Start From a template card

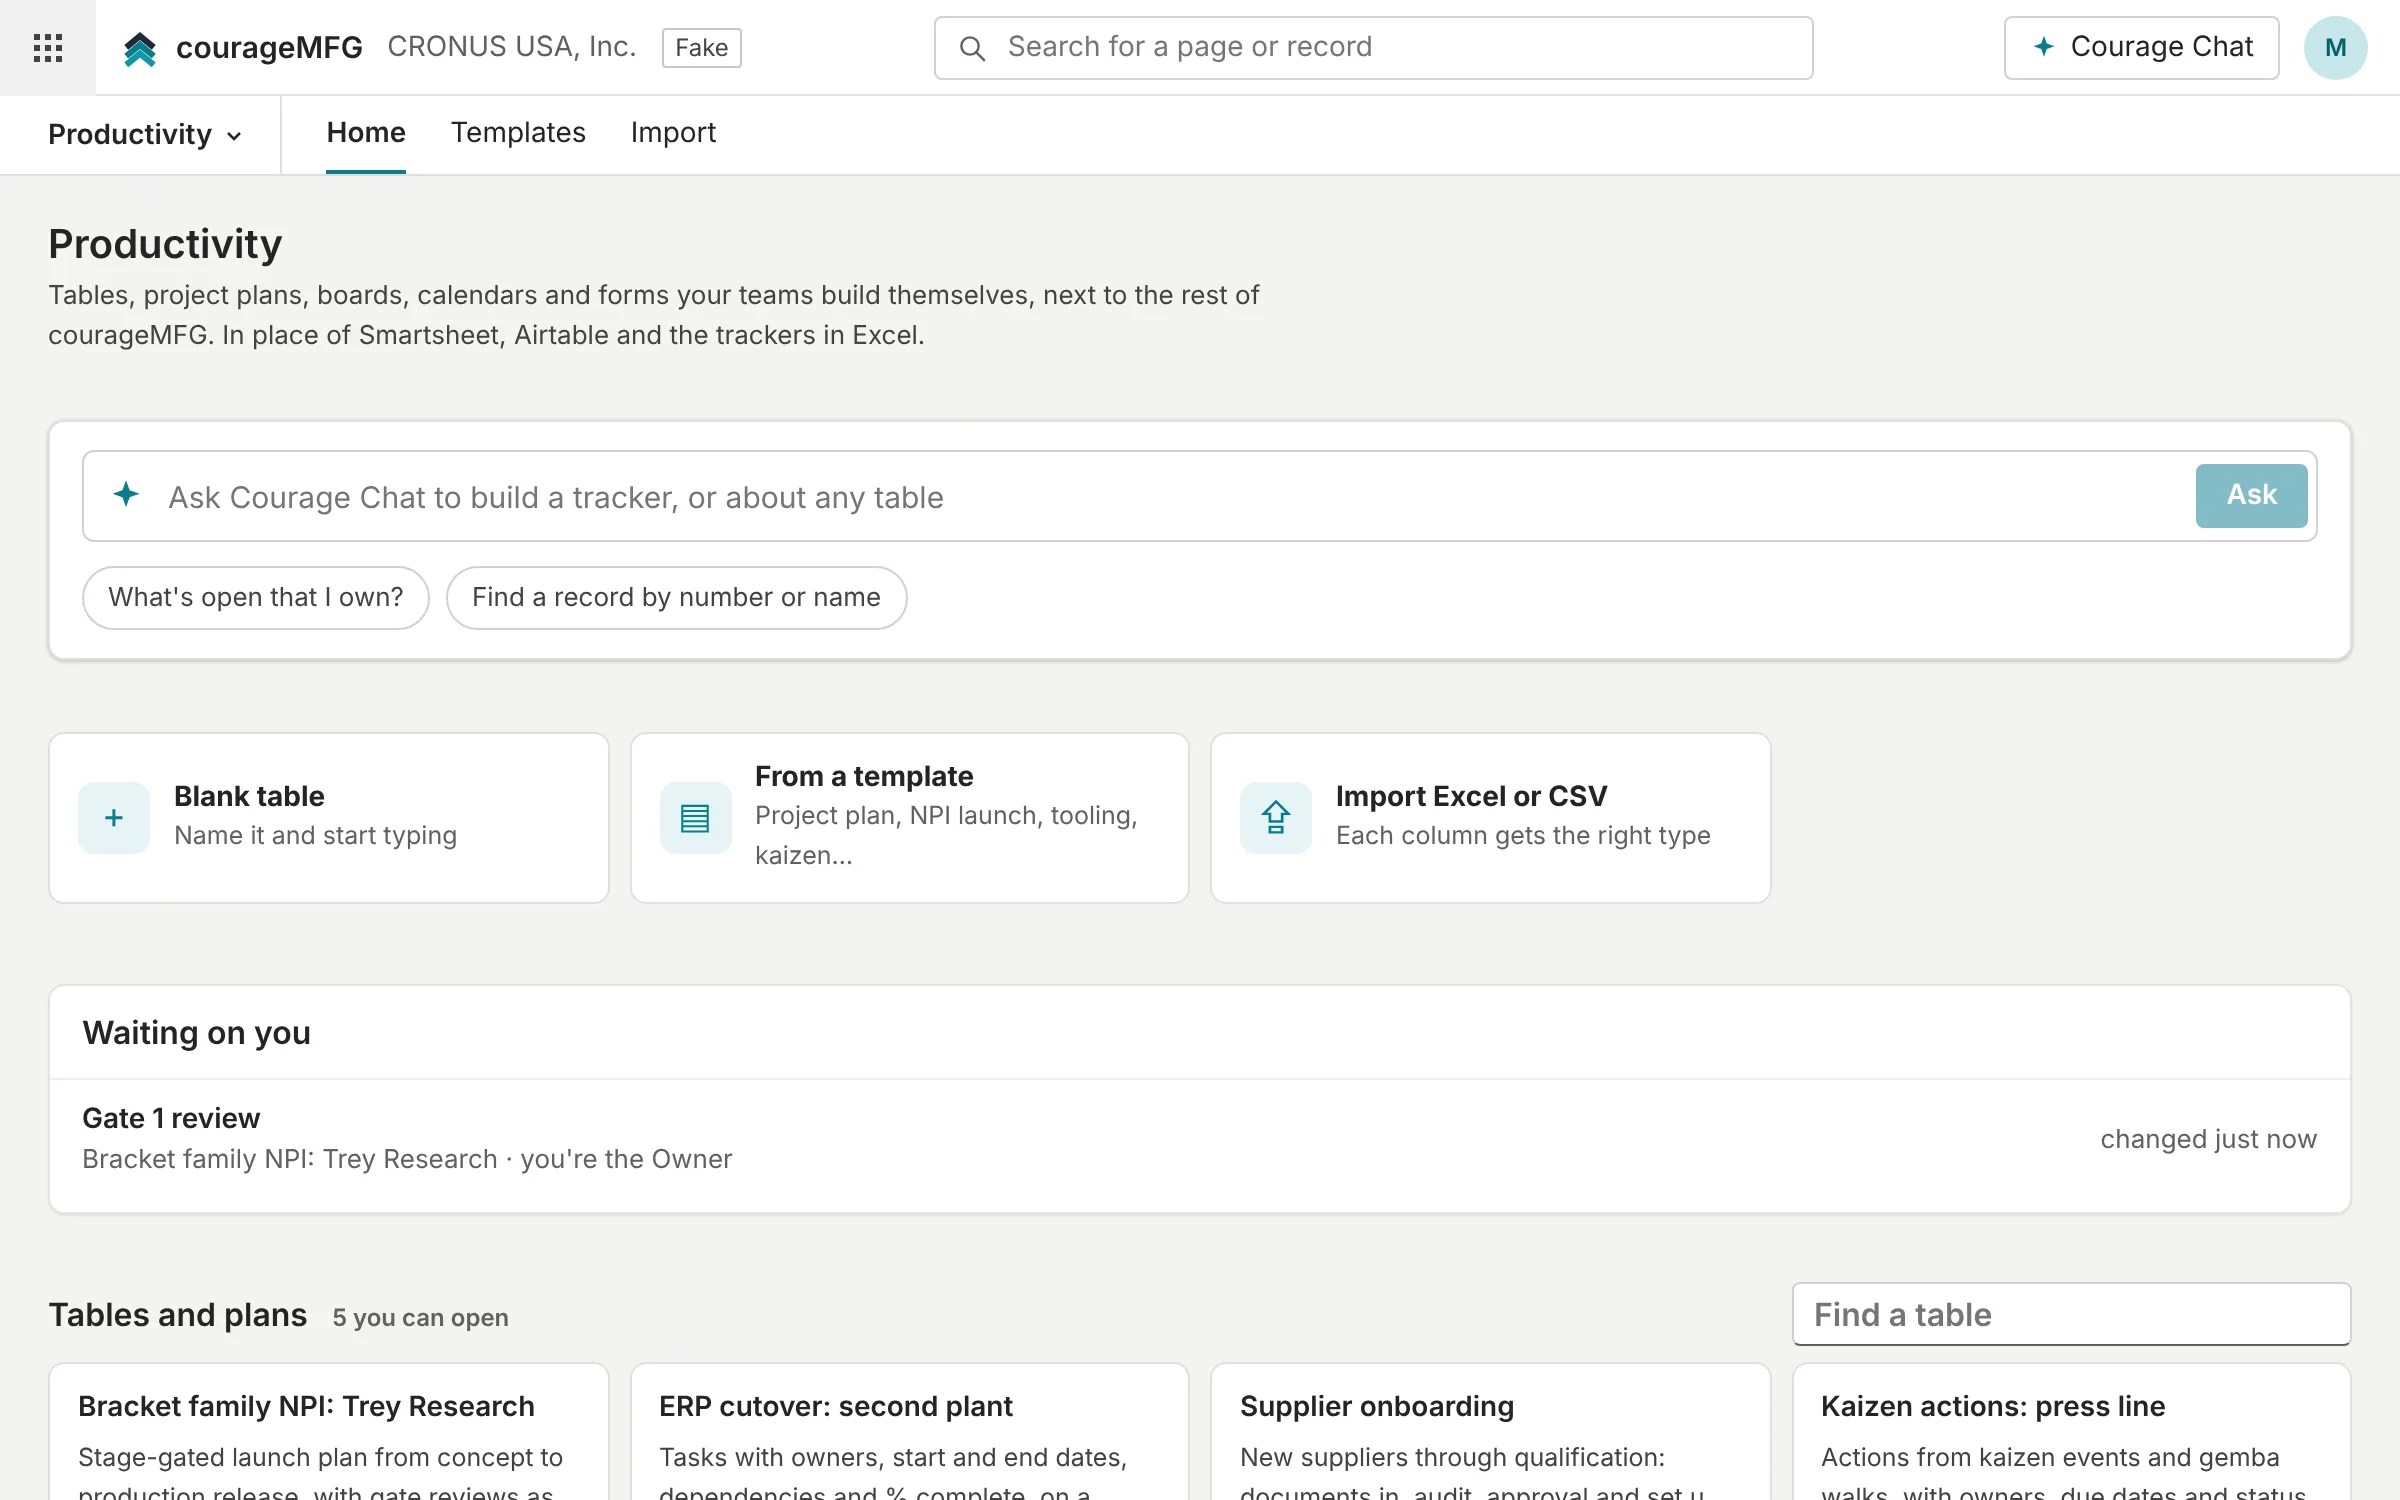pyautogui.click(x=910, y=818)
